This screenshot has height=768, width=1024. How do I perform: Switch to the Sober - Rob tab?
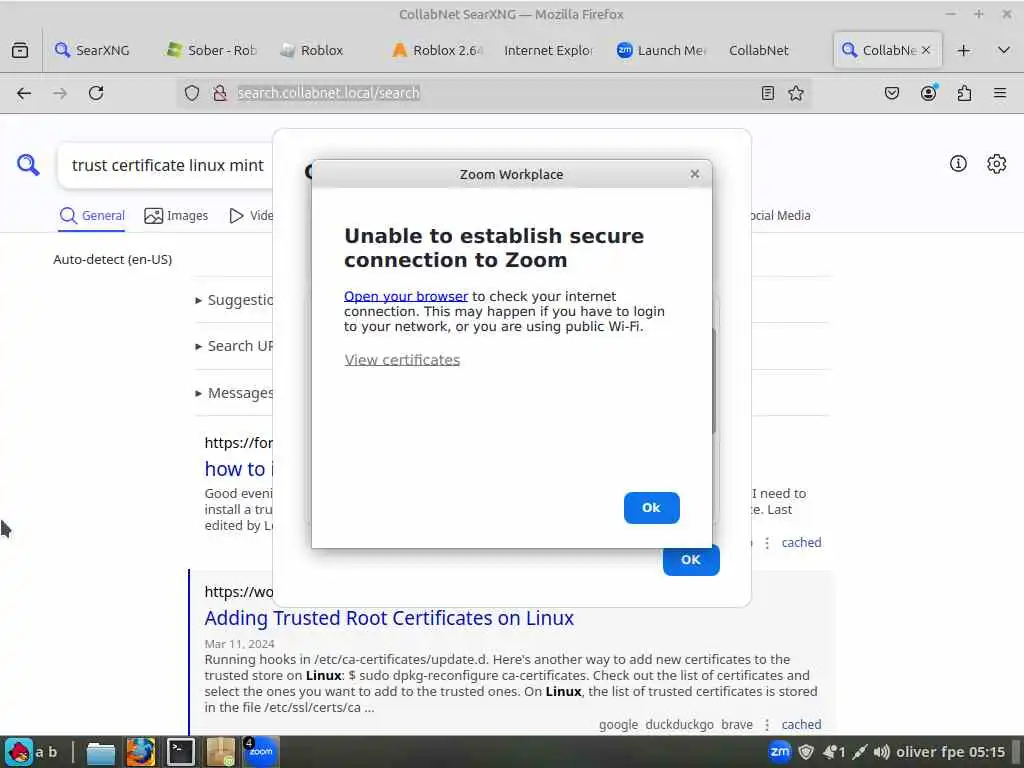[211, 50]
